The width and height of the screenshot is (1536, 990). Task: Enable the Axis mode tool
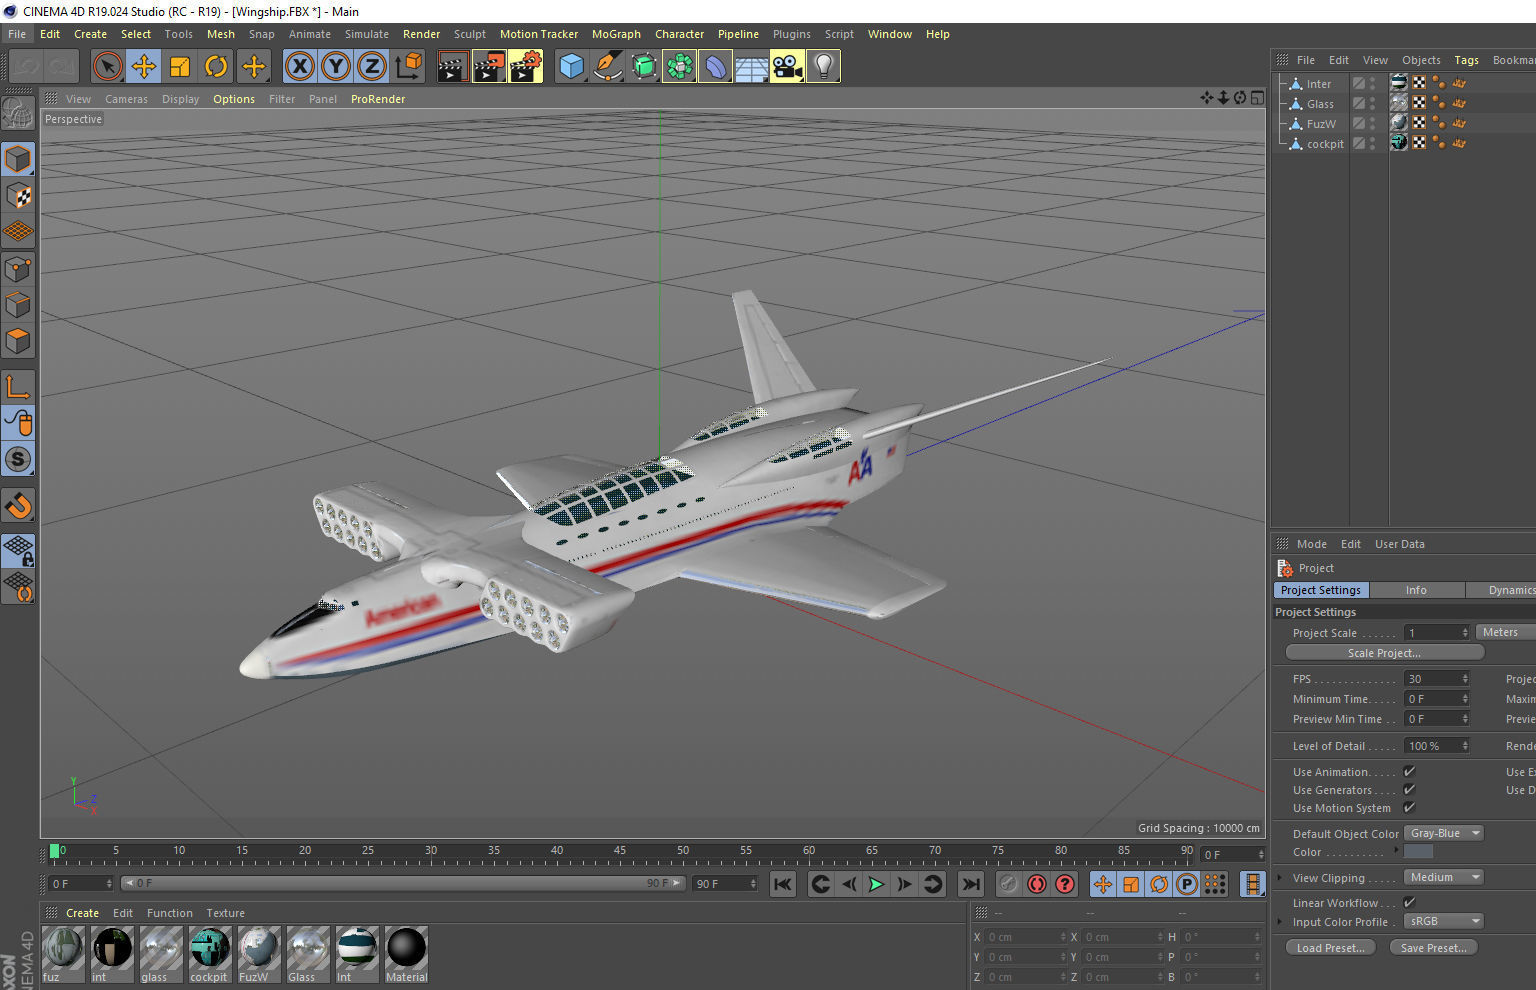click(18, 386)
